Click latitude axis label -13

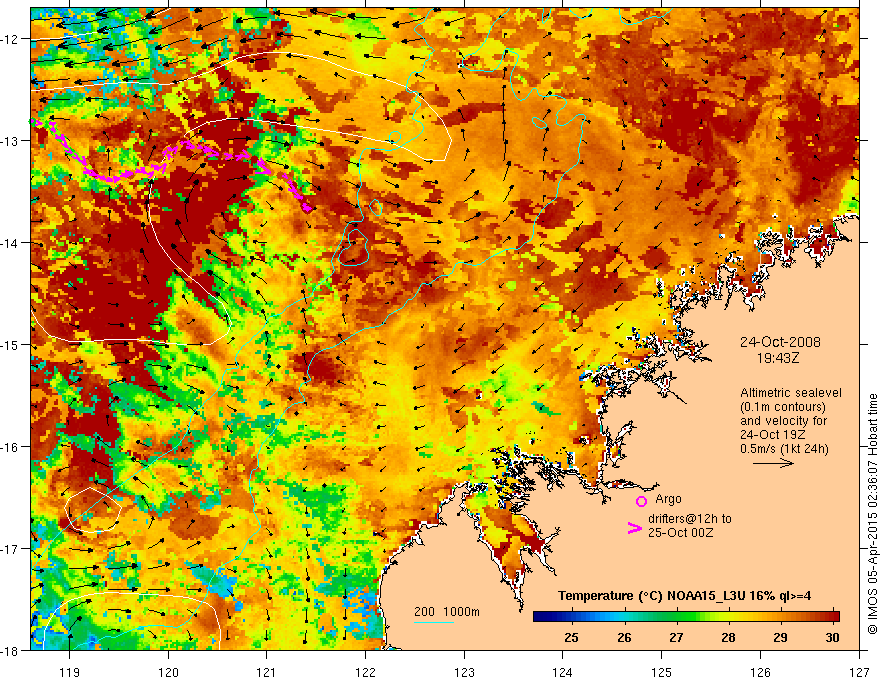10,141
